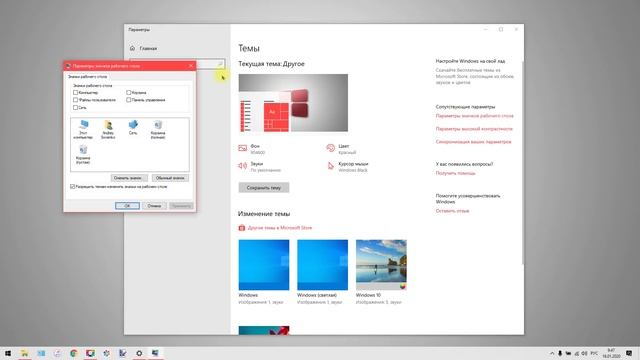Click the volume icon in system tray
The width and height of the screenshot is (640, 360).
tap(584, 353)
